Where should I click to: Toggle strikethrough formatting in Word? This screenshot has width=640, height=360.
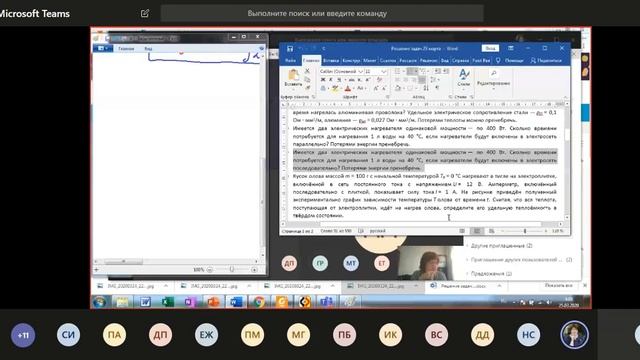(351, 80)
